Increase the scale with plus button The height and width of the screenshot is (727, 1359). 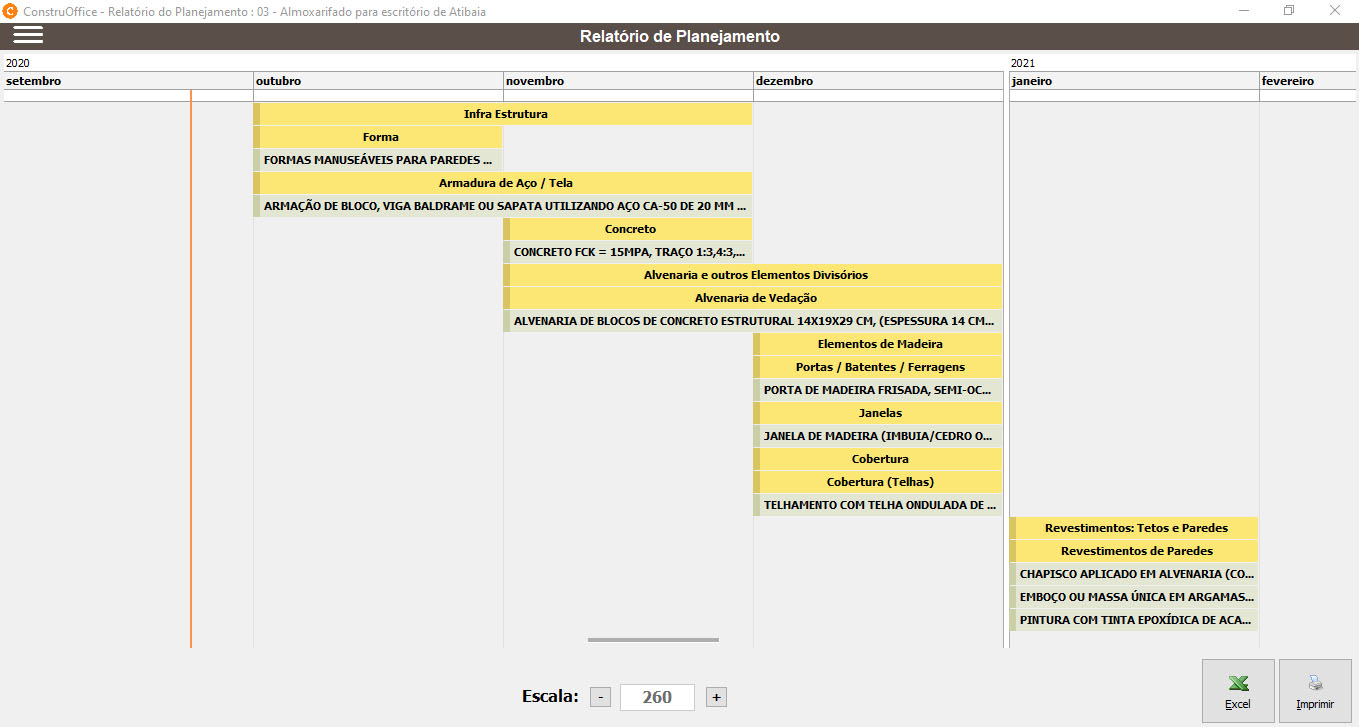coord(716,697)
